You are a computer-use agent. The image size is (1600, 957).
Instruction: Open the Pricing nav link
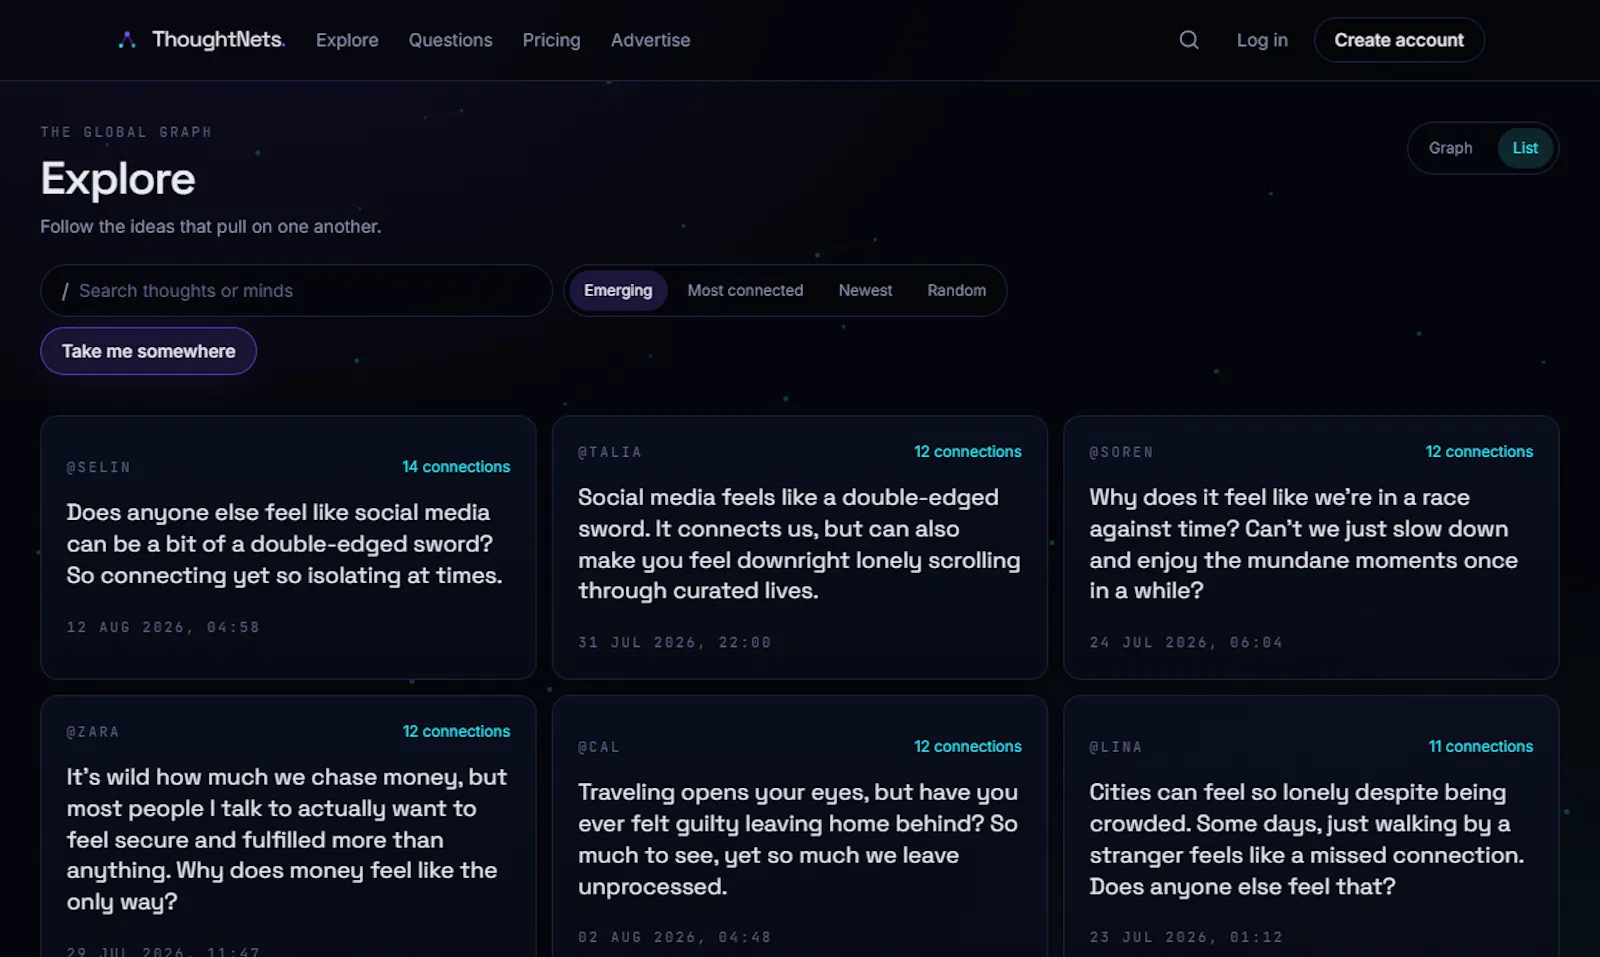(551, 40)
